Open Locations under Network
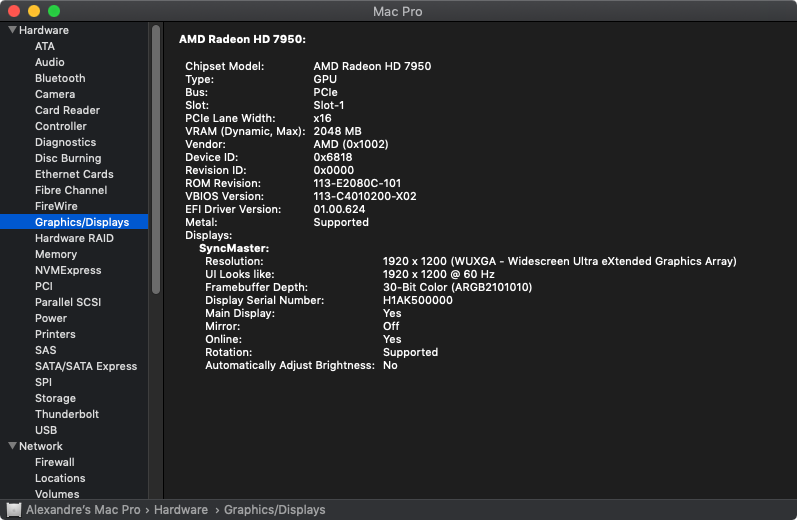 (x=60, y=478)
